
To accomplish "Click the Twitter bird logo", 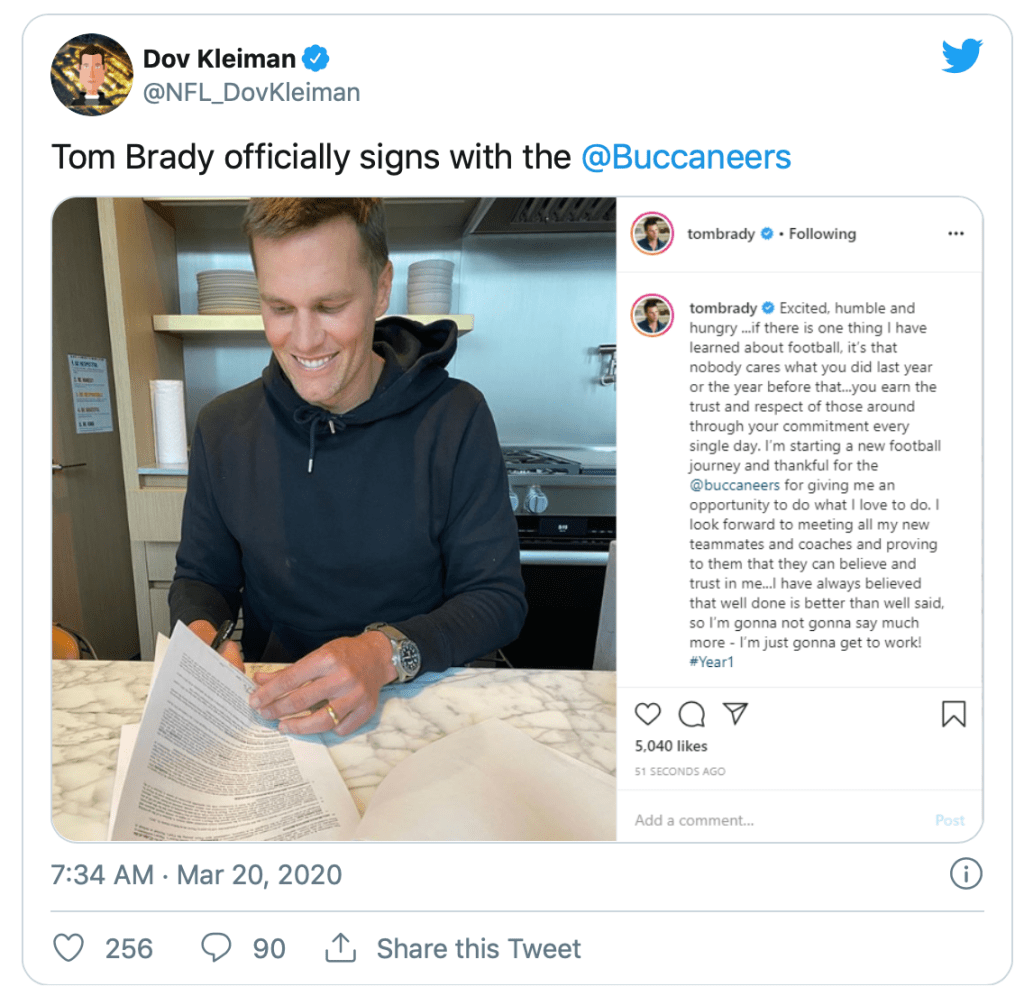I will 962,57.
